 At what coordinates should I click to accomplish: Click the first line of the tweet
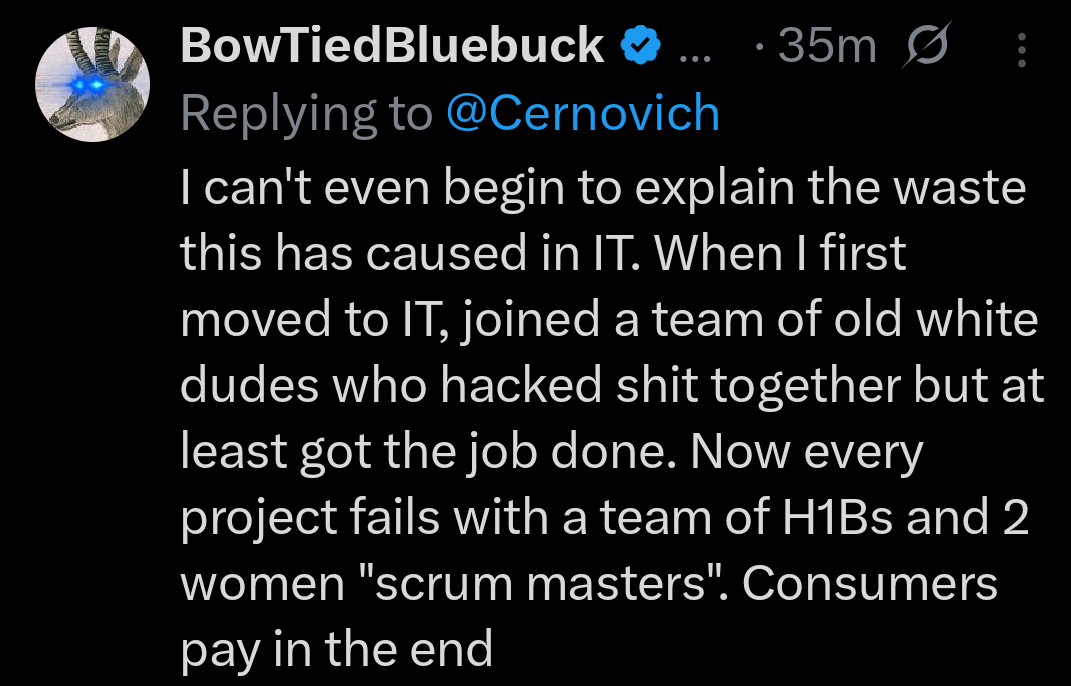coord(600,186)
